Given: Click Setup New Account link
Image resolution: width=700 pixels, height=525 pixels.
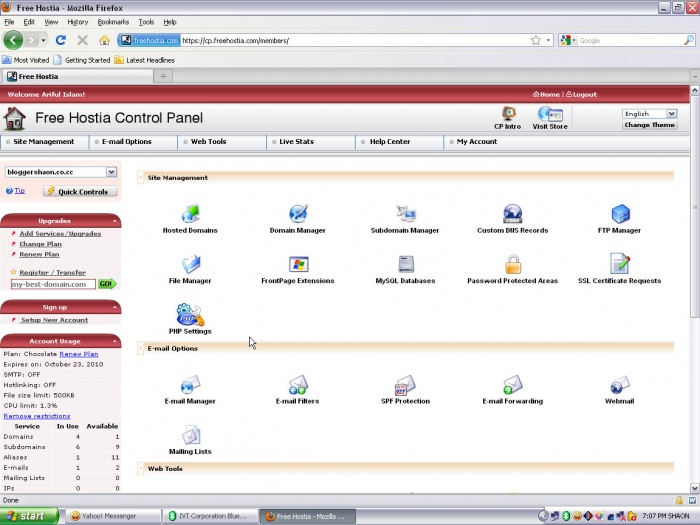Looking at the screenshot, I should tap(54, 320).
